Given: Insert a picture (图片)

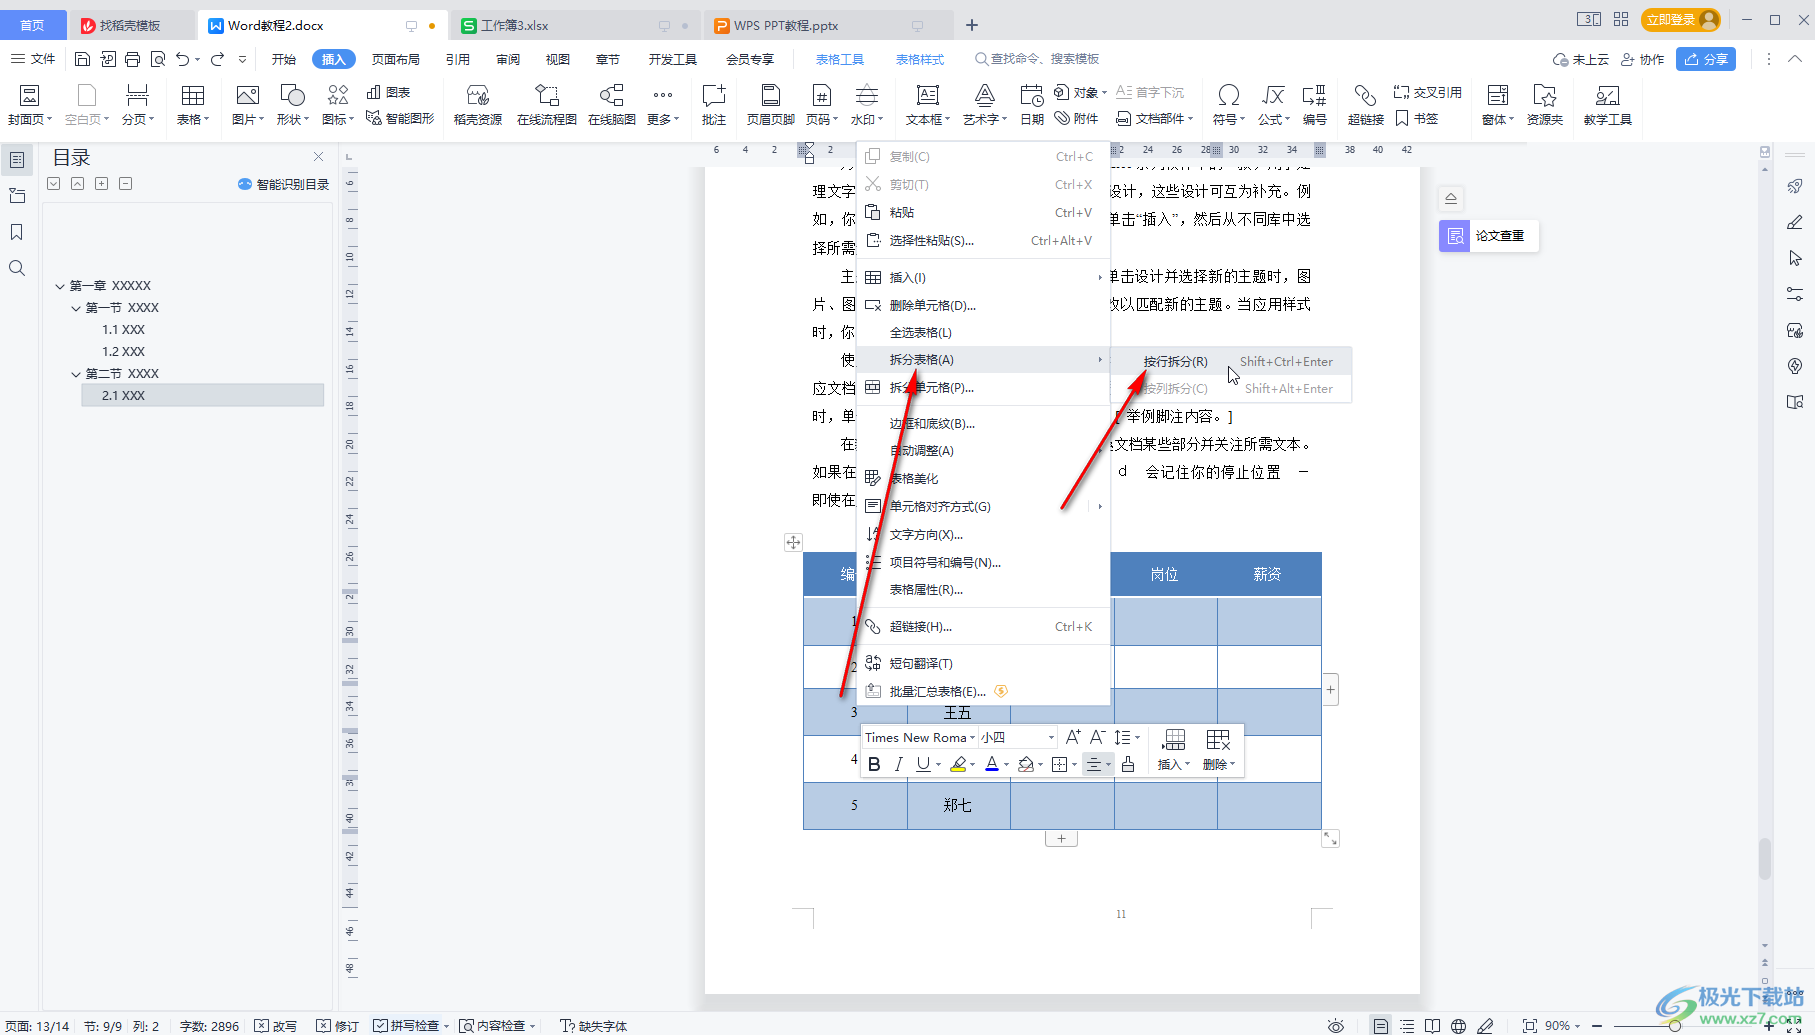Looking at the screenshot, I should (x=247, y=105).
